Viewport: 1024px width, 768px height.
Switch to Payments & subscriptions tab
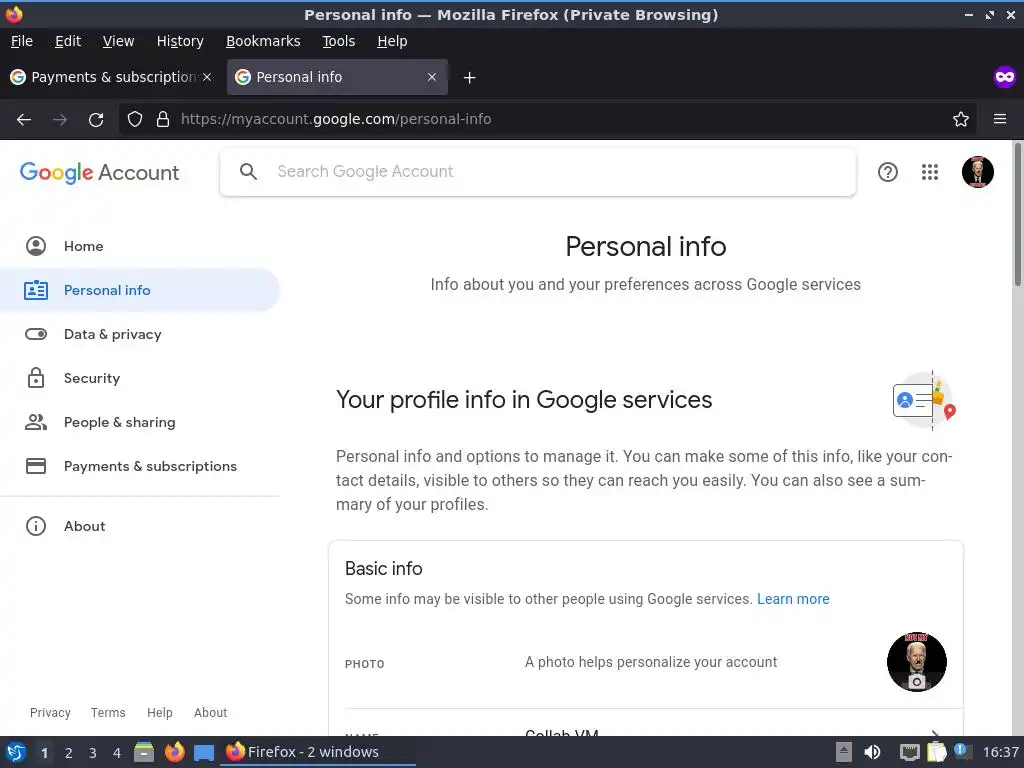[111, 77]
